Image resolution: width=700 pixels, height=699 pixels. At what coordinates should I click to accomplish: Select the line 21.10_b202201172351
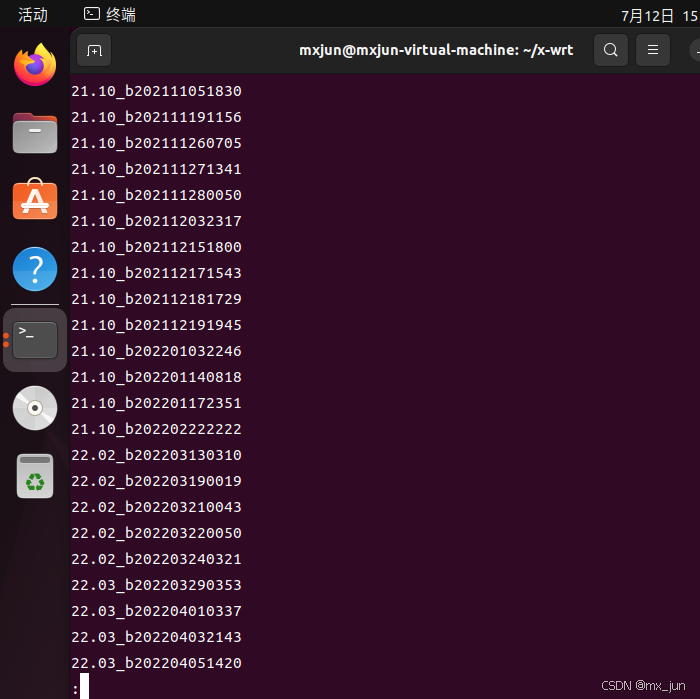[x=156, y=403]
